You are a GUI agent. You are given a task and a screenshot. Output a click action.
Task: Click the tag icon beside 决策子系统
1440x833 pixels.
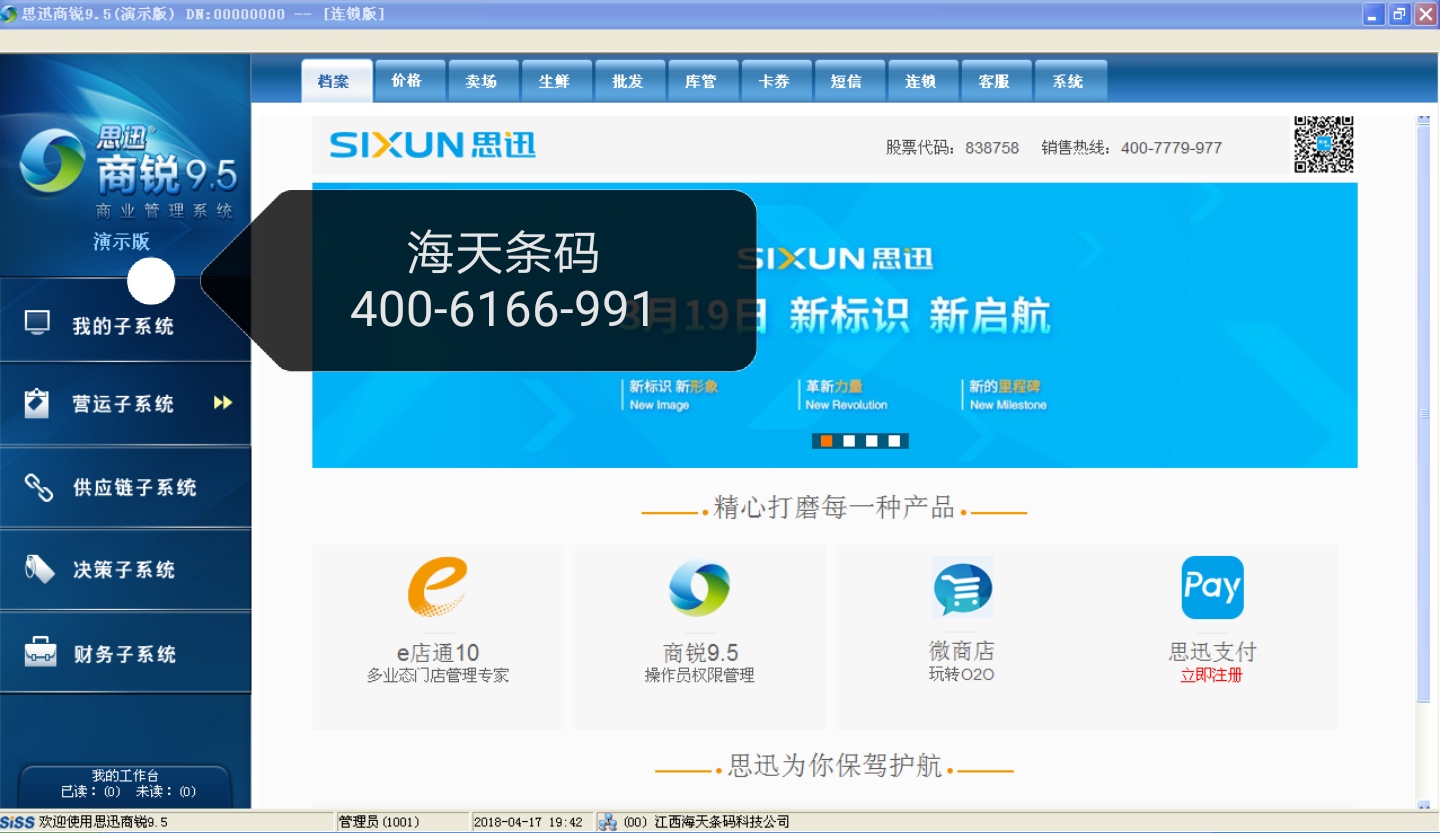38,569
